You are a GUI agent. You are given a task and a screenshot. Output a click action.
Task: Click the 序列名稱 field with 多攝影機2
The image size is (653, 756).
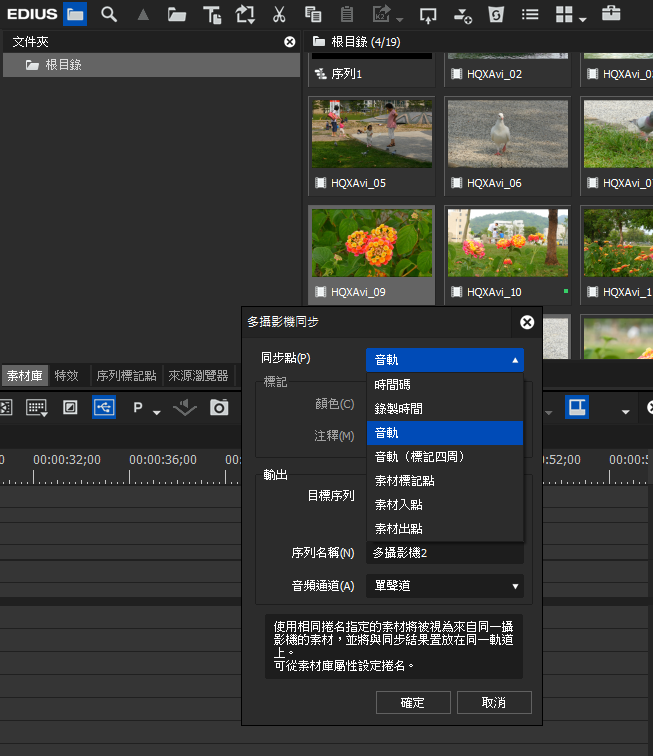click(x=445, y=553)
